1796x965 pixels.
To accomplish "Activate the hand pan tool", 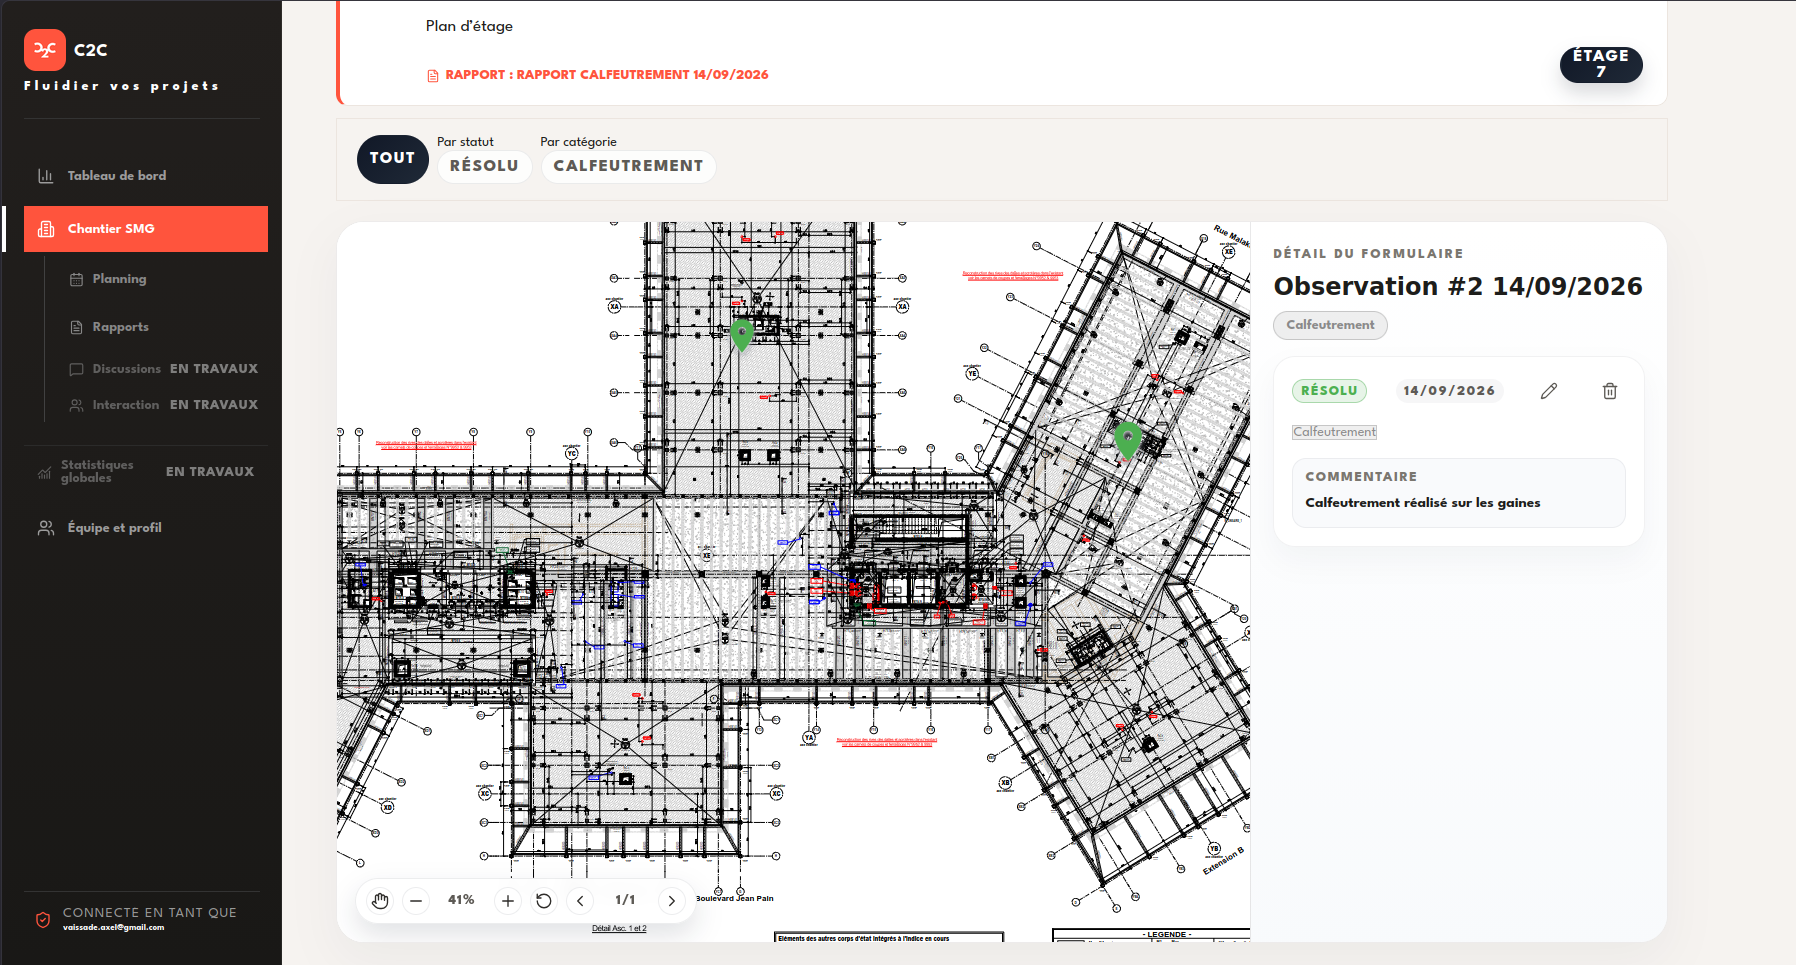I will 380,901.
